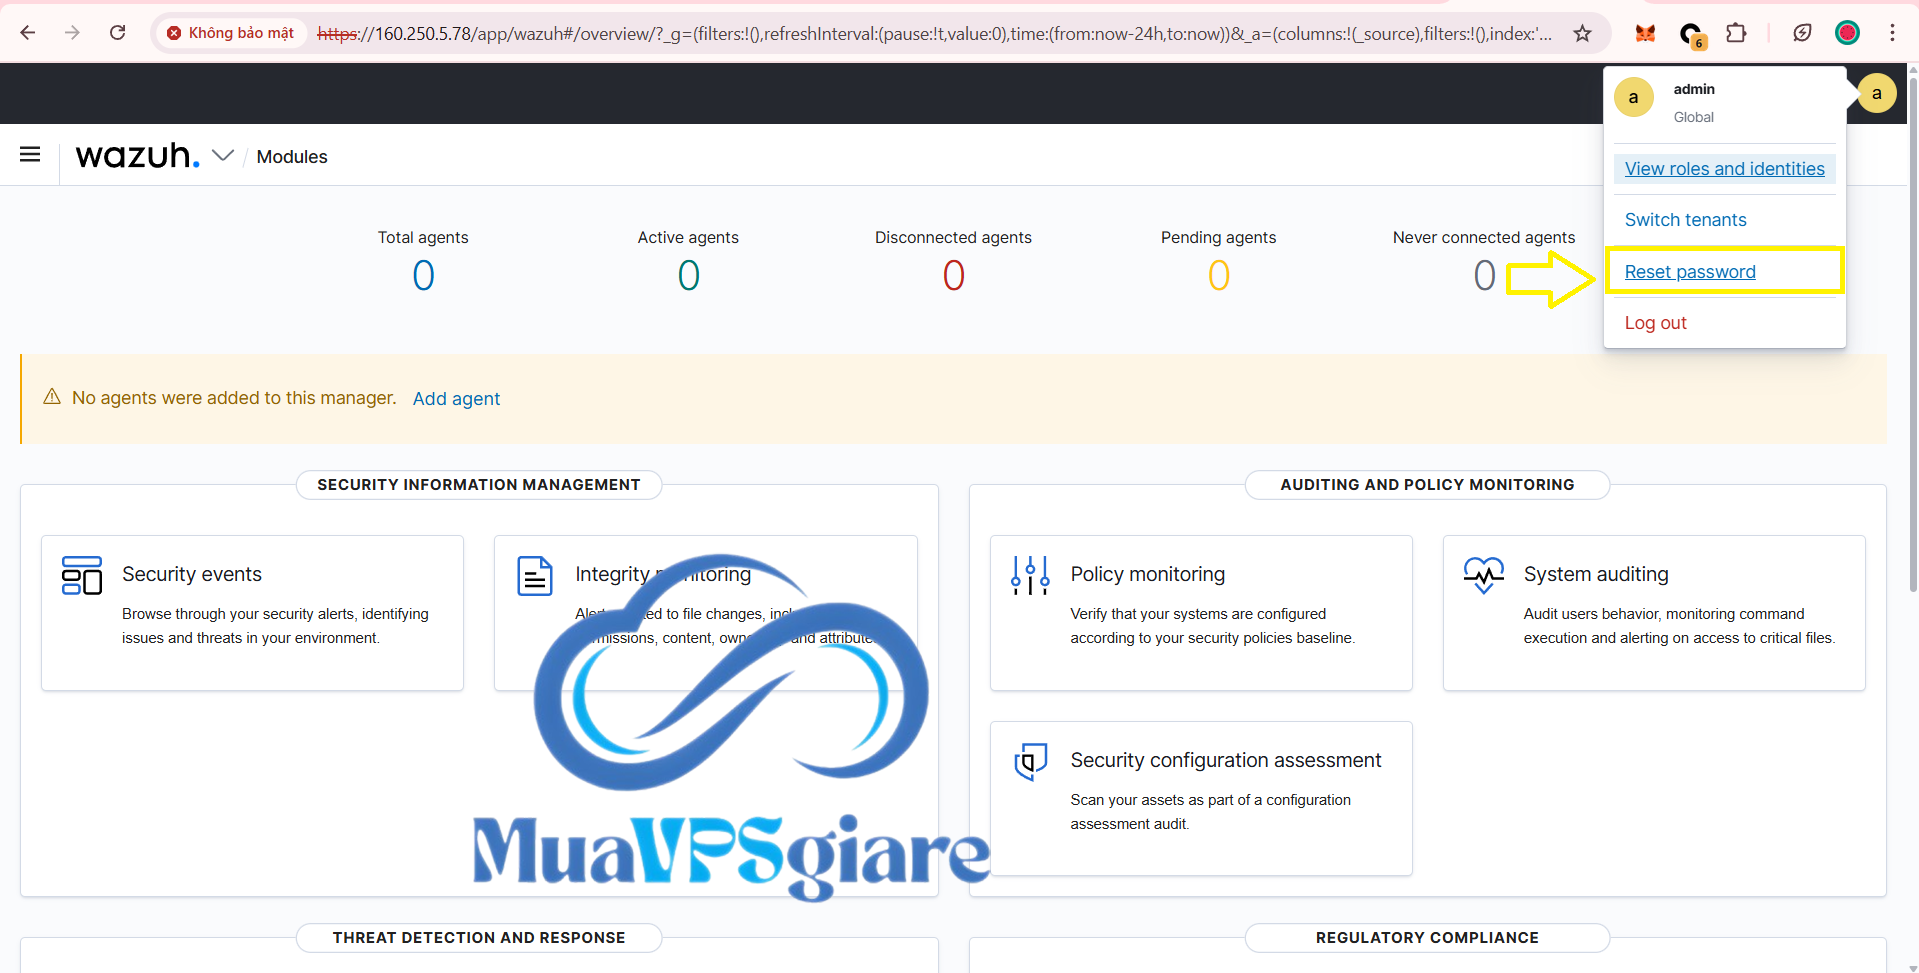Choose Switch tenants from user menu

click(x=1685, y=220)
